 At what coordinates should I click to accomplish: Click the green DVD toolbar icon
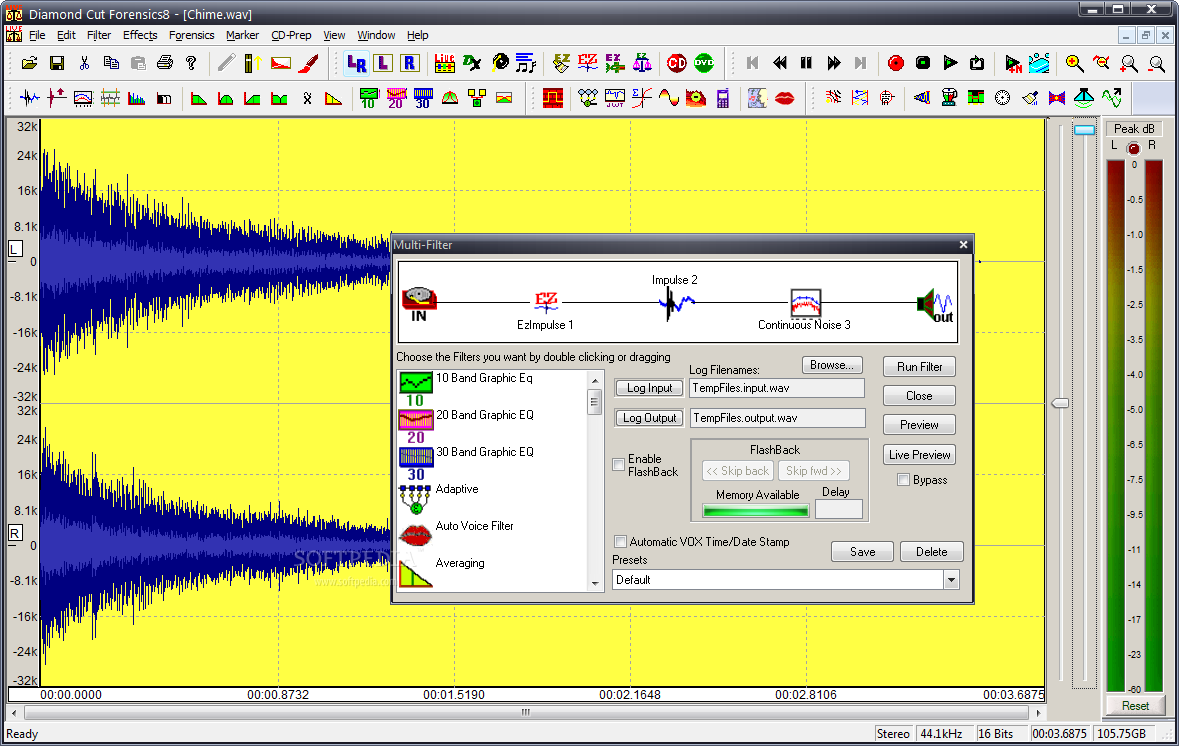pos(704,63)
